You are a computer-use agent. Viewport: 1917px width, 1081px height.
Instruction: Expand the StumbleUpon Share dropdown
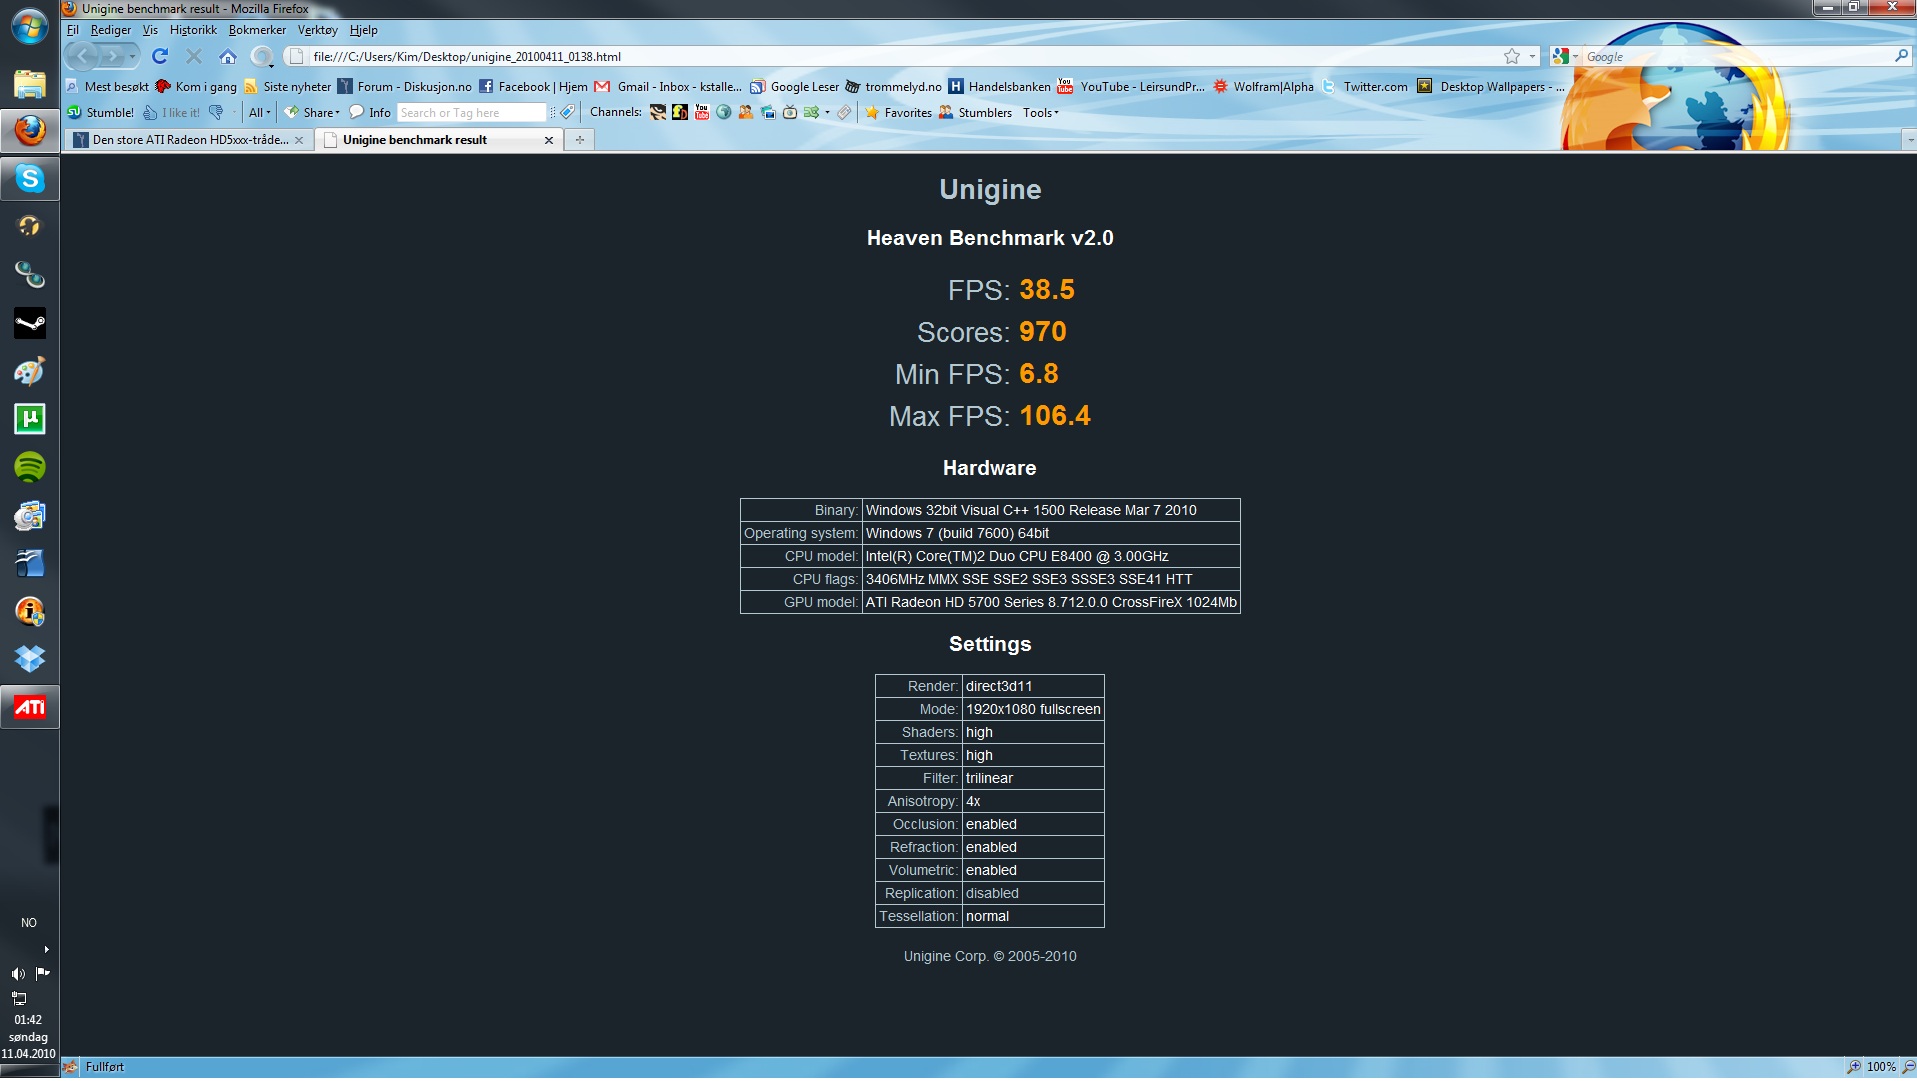(312, 113)
